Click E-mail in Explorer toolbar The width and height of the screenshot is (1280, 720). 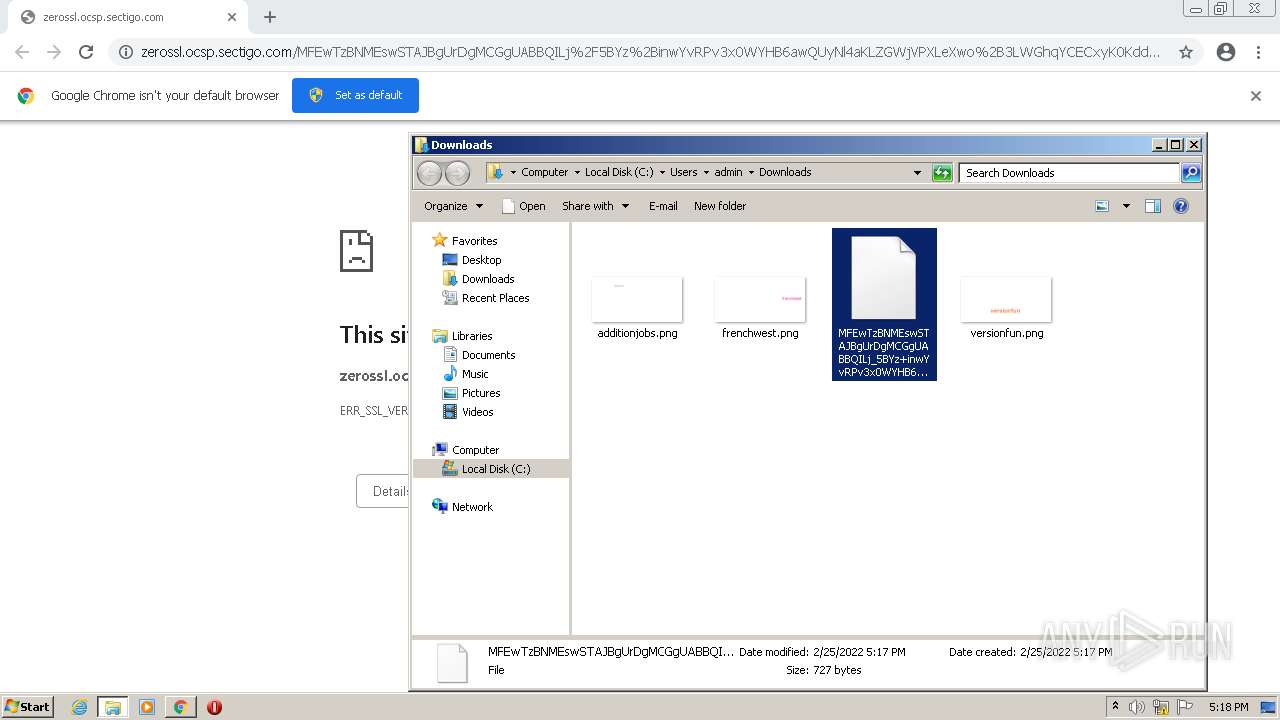(x=663, y=206)
